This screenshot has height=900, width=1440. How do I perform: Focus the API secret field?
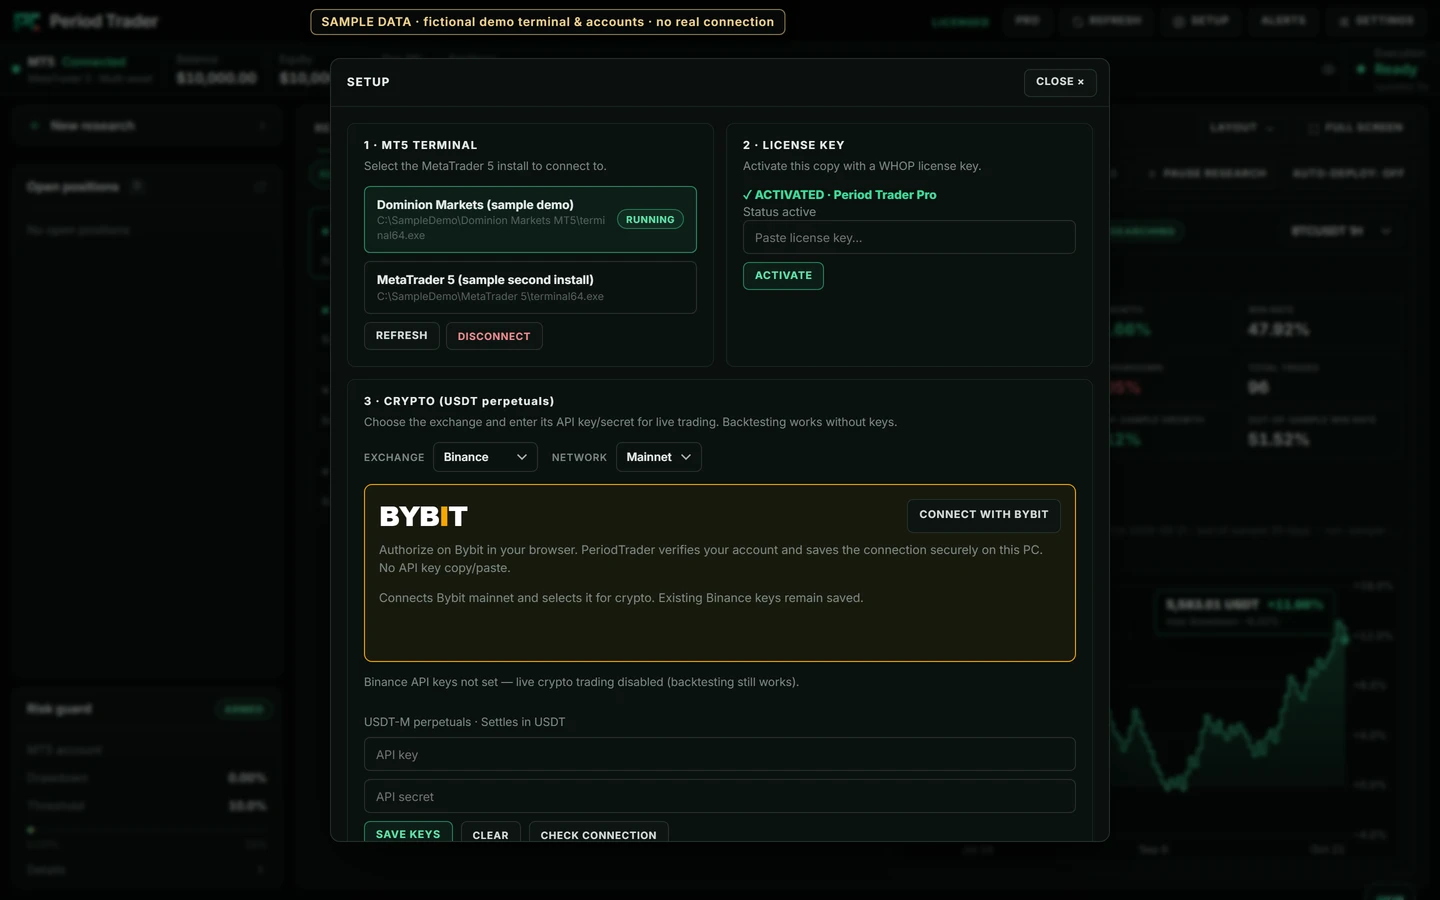click(720, 796)
